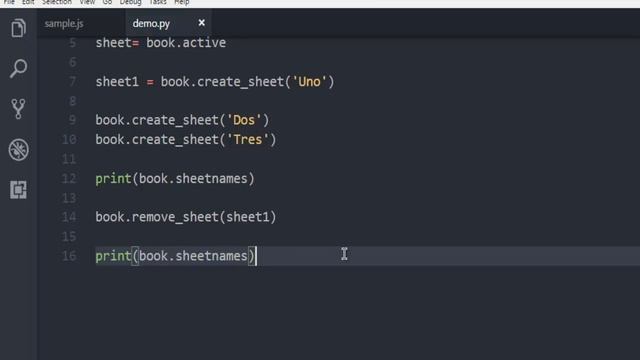Screen dimensions: 640x360
Task: Click empty line number 11
Action: [x=69, y=159]
